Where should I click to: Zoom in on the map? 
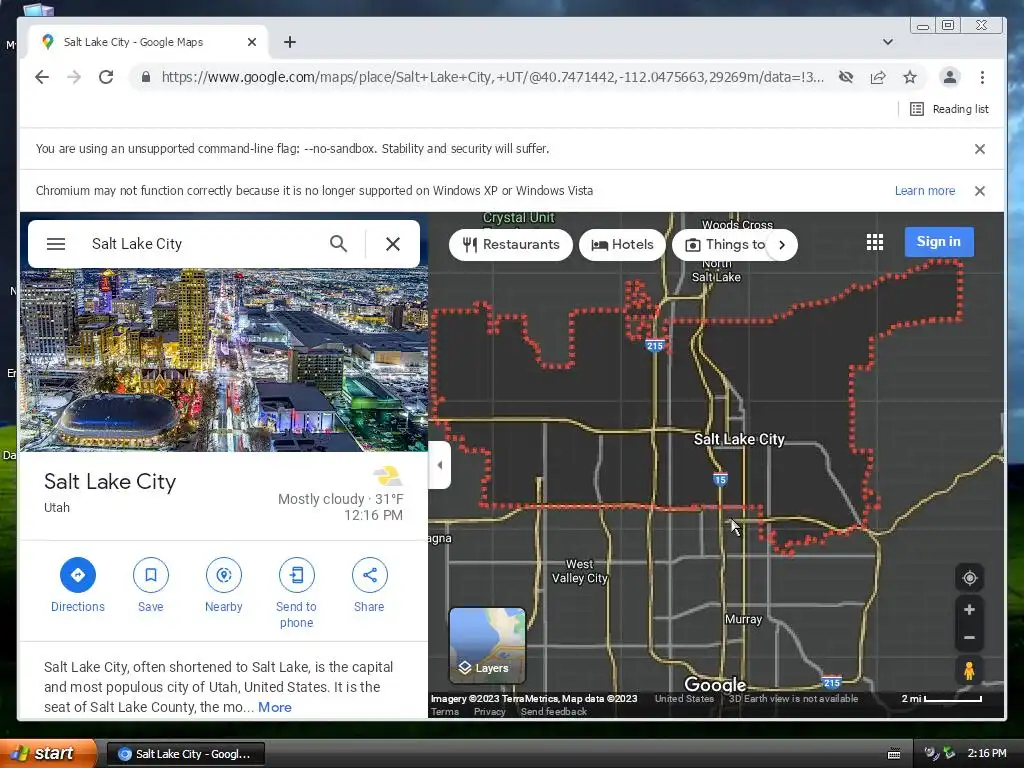[969, 609]
